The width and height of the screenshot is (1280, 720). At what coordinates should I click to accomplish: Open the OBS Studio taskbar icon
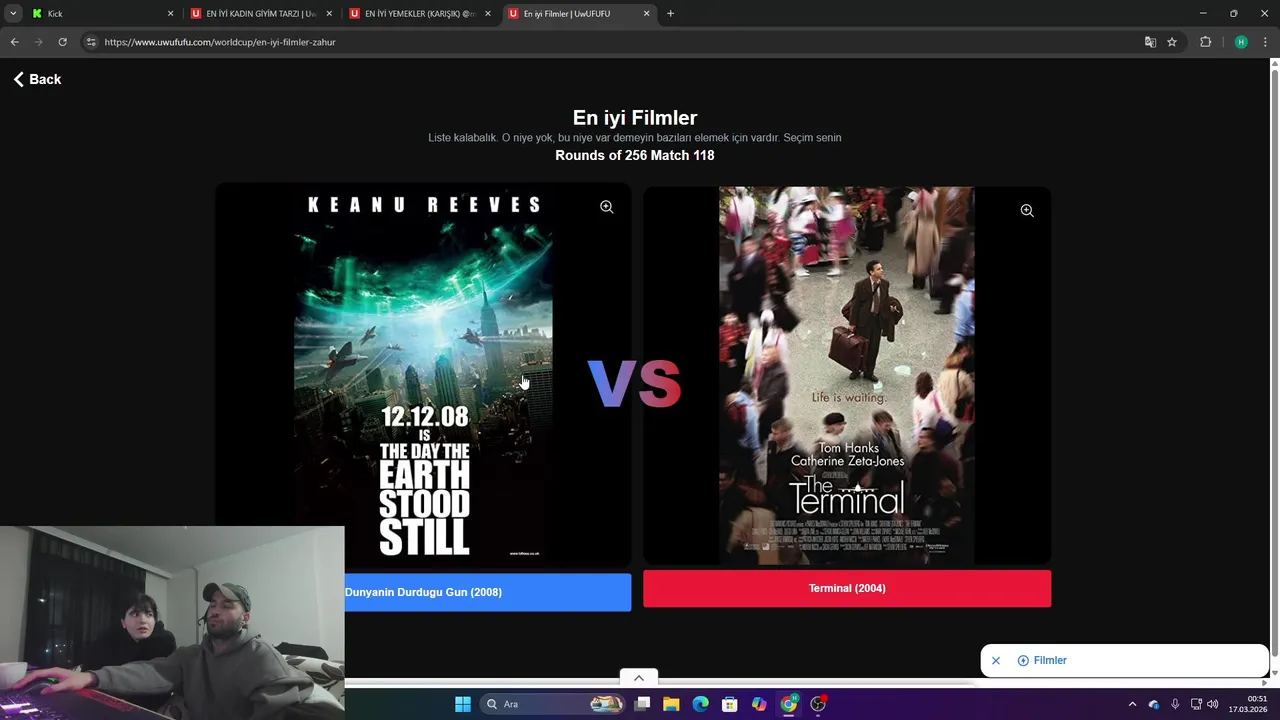click(x=818, y=704)
